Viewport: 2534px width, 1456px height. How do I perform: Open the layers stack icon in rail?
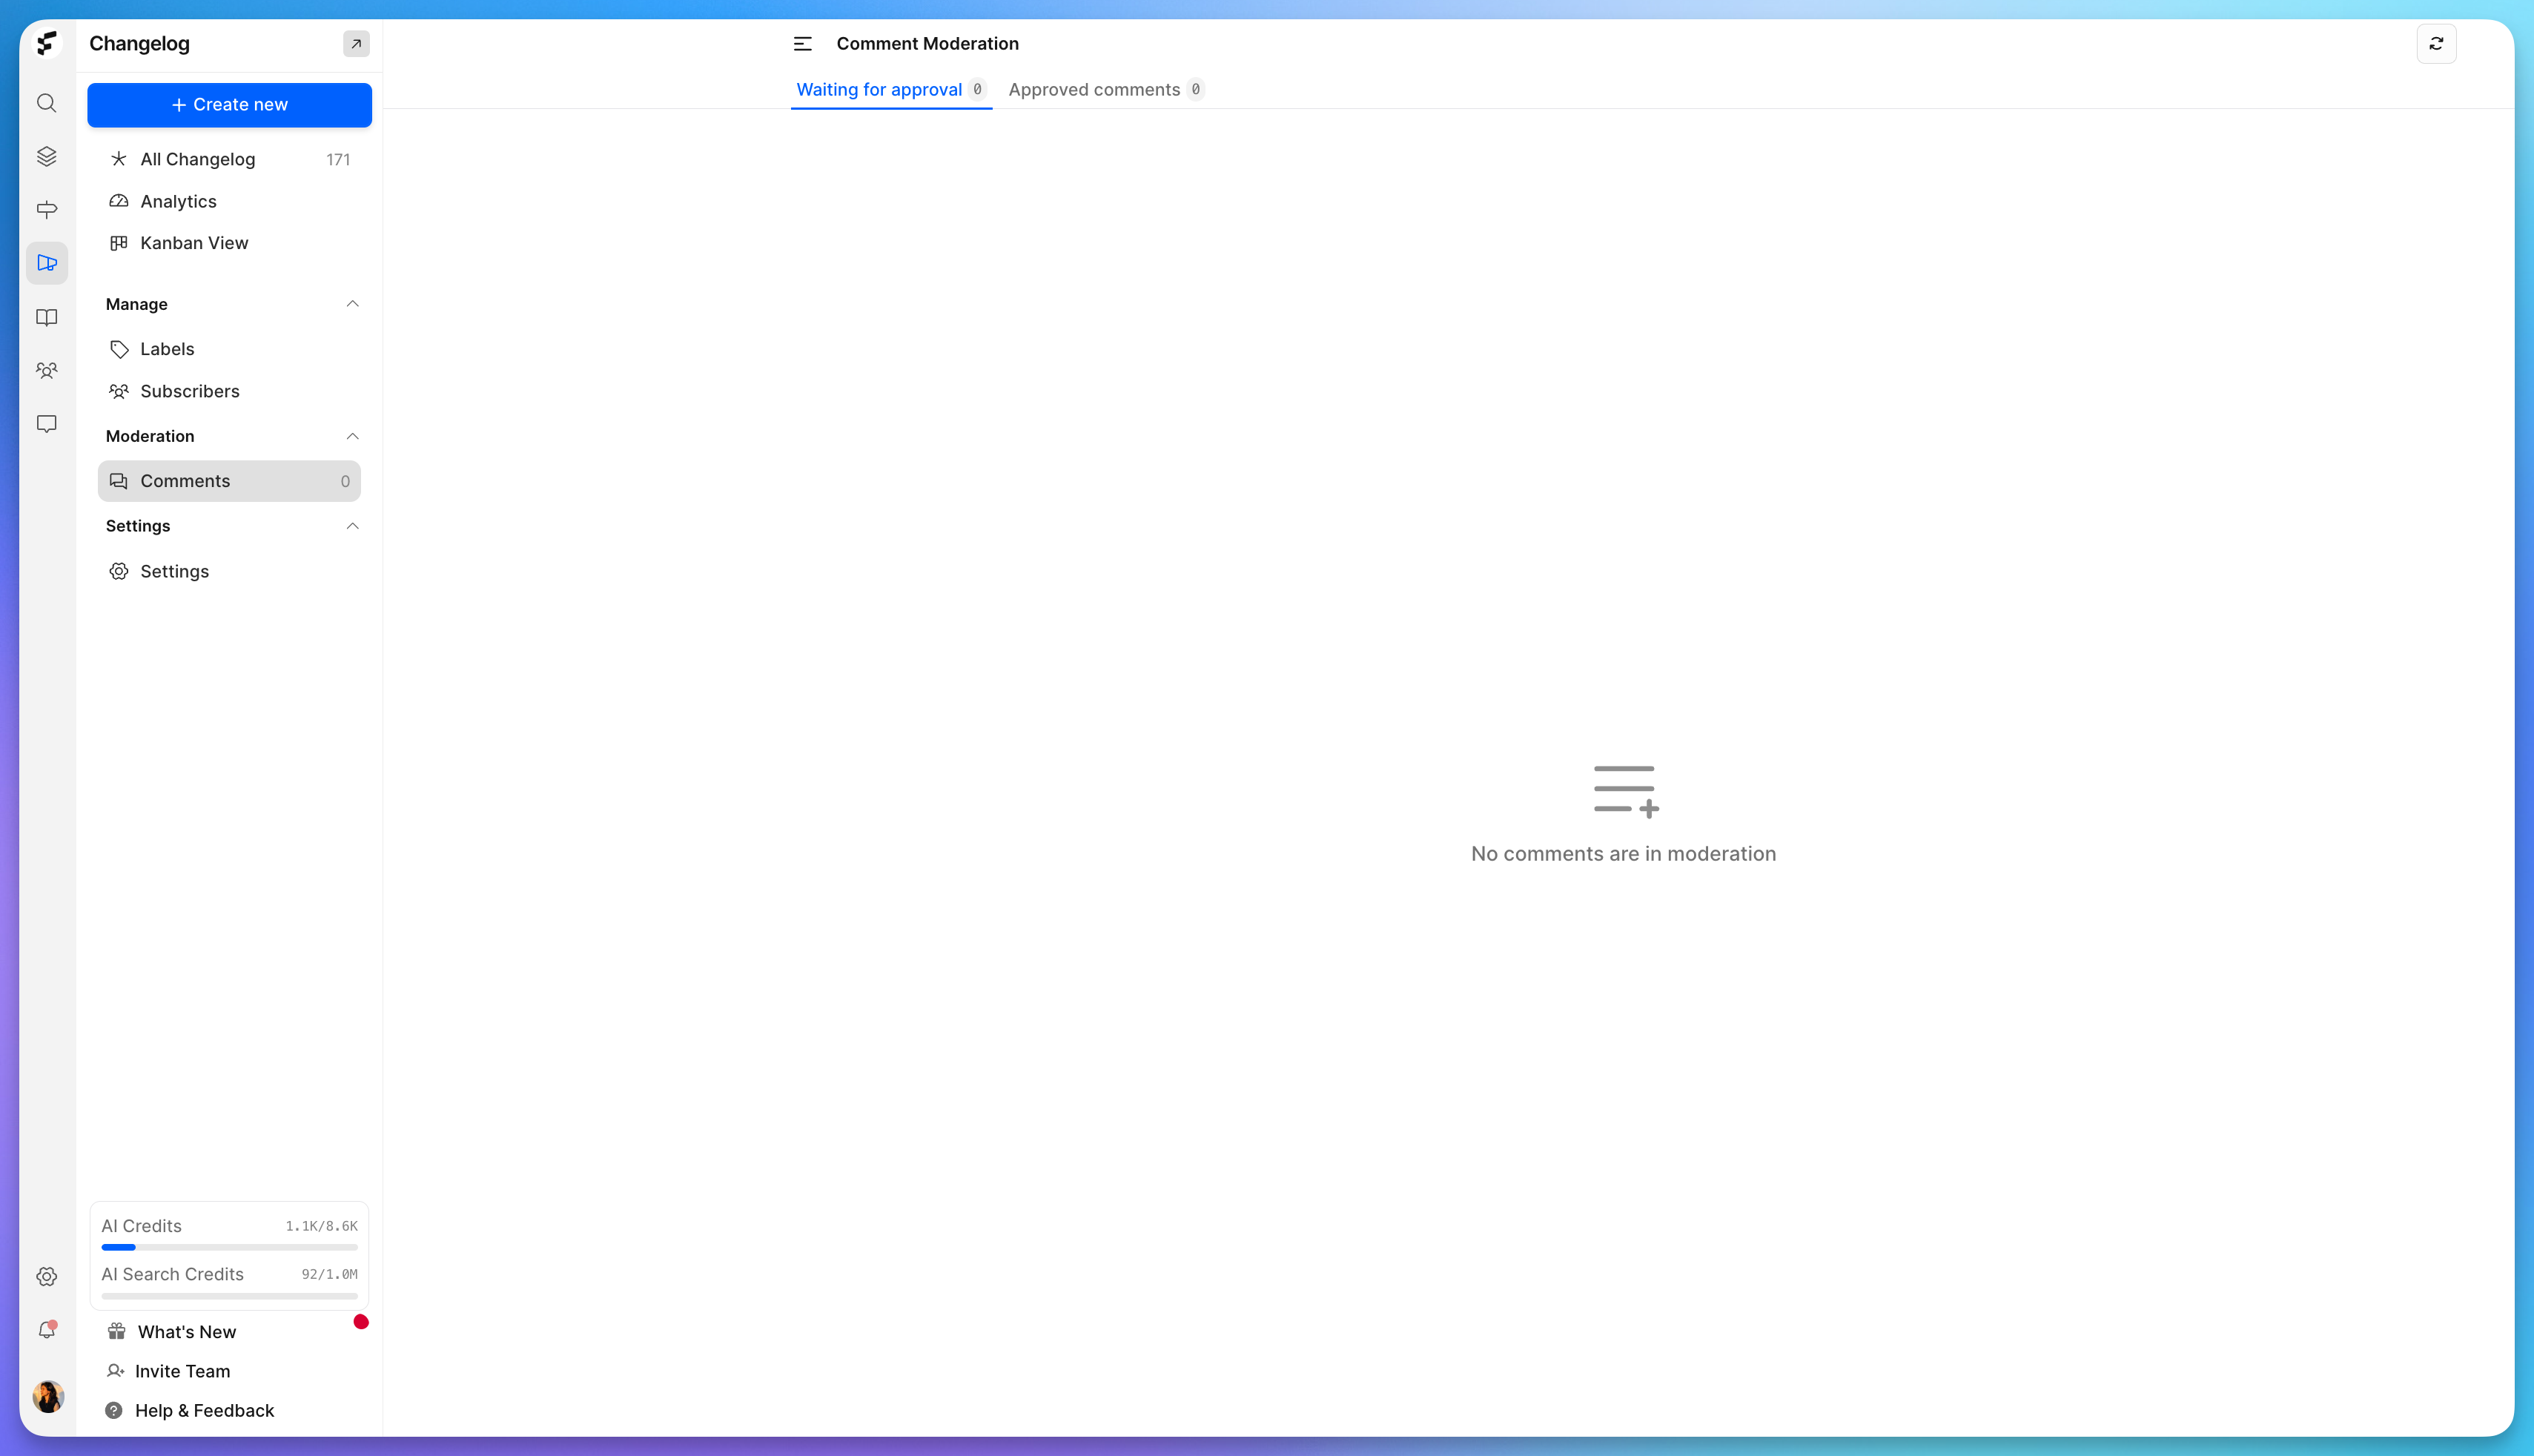pos(47,156)
